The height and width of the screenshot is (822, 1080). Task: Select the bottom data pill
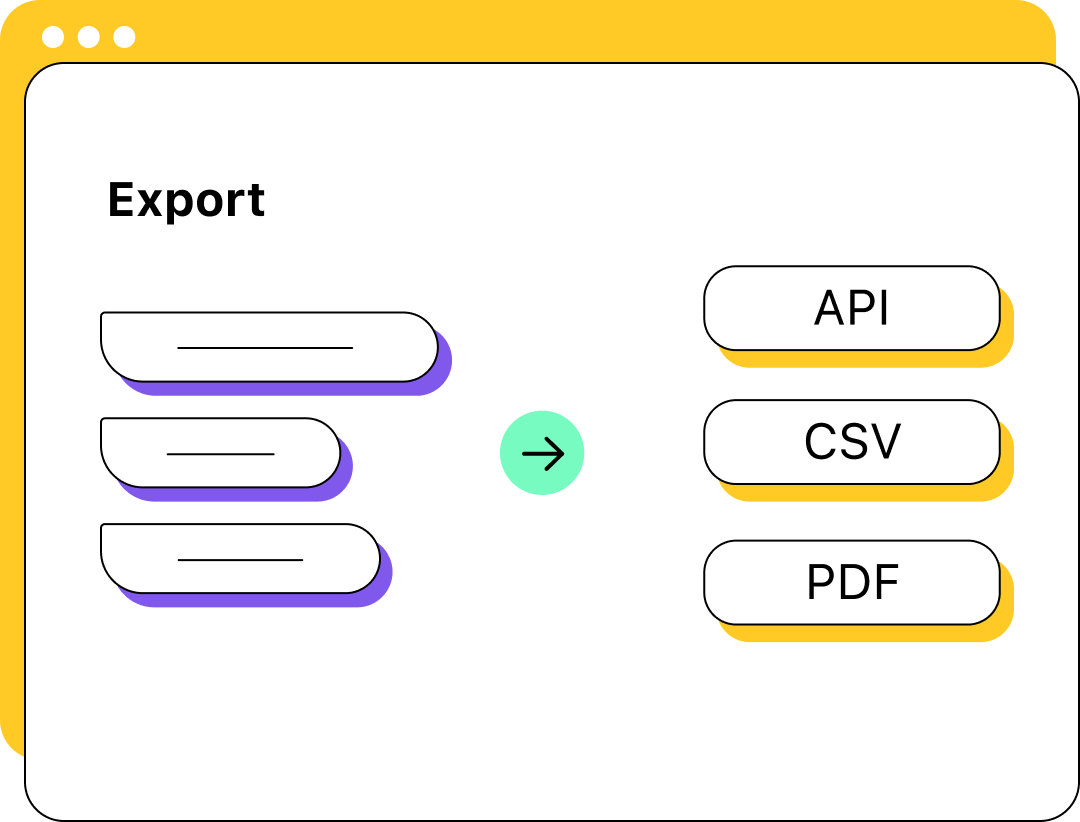tap(240, 558)
